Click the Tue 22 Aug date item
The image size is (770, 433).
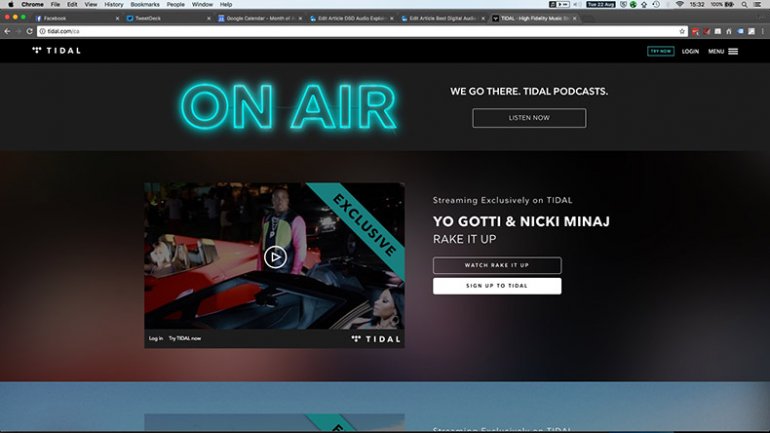pos(601,4)
